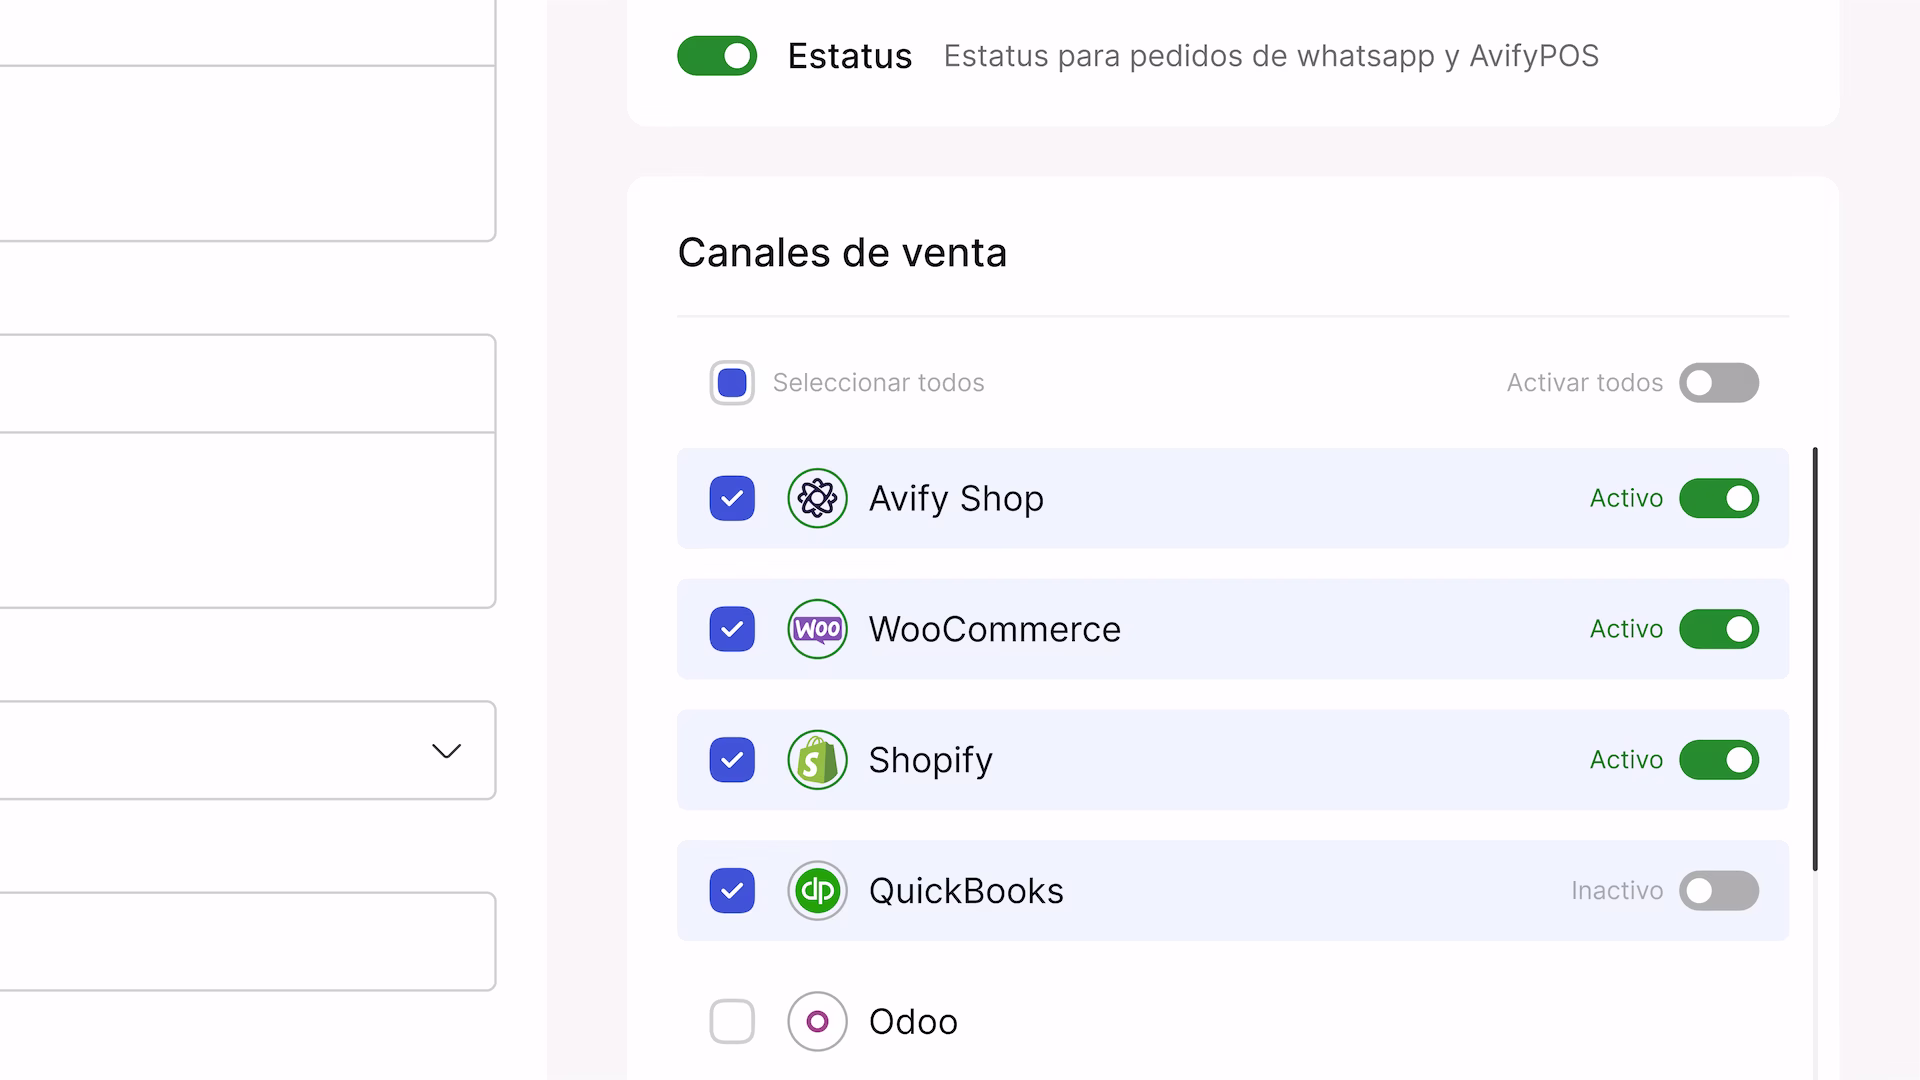Click the Shopify bag icon
This screenshot has height=1080, width=1920.
coord(817,760)
